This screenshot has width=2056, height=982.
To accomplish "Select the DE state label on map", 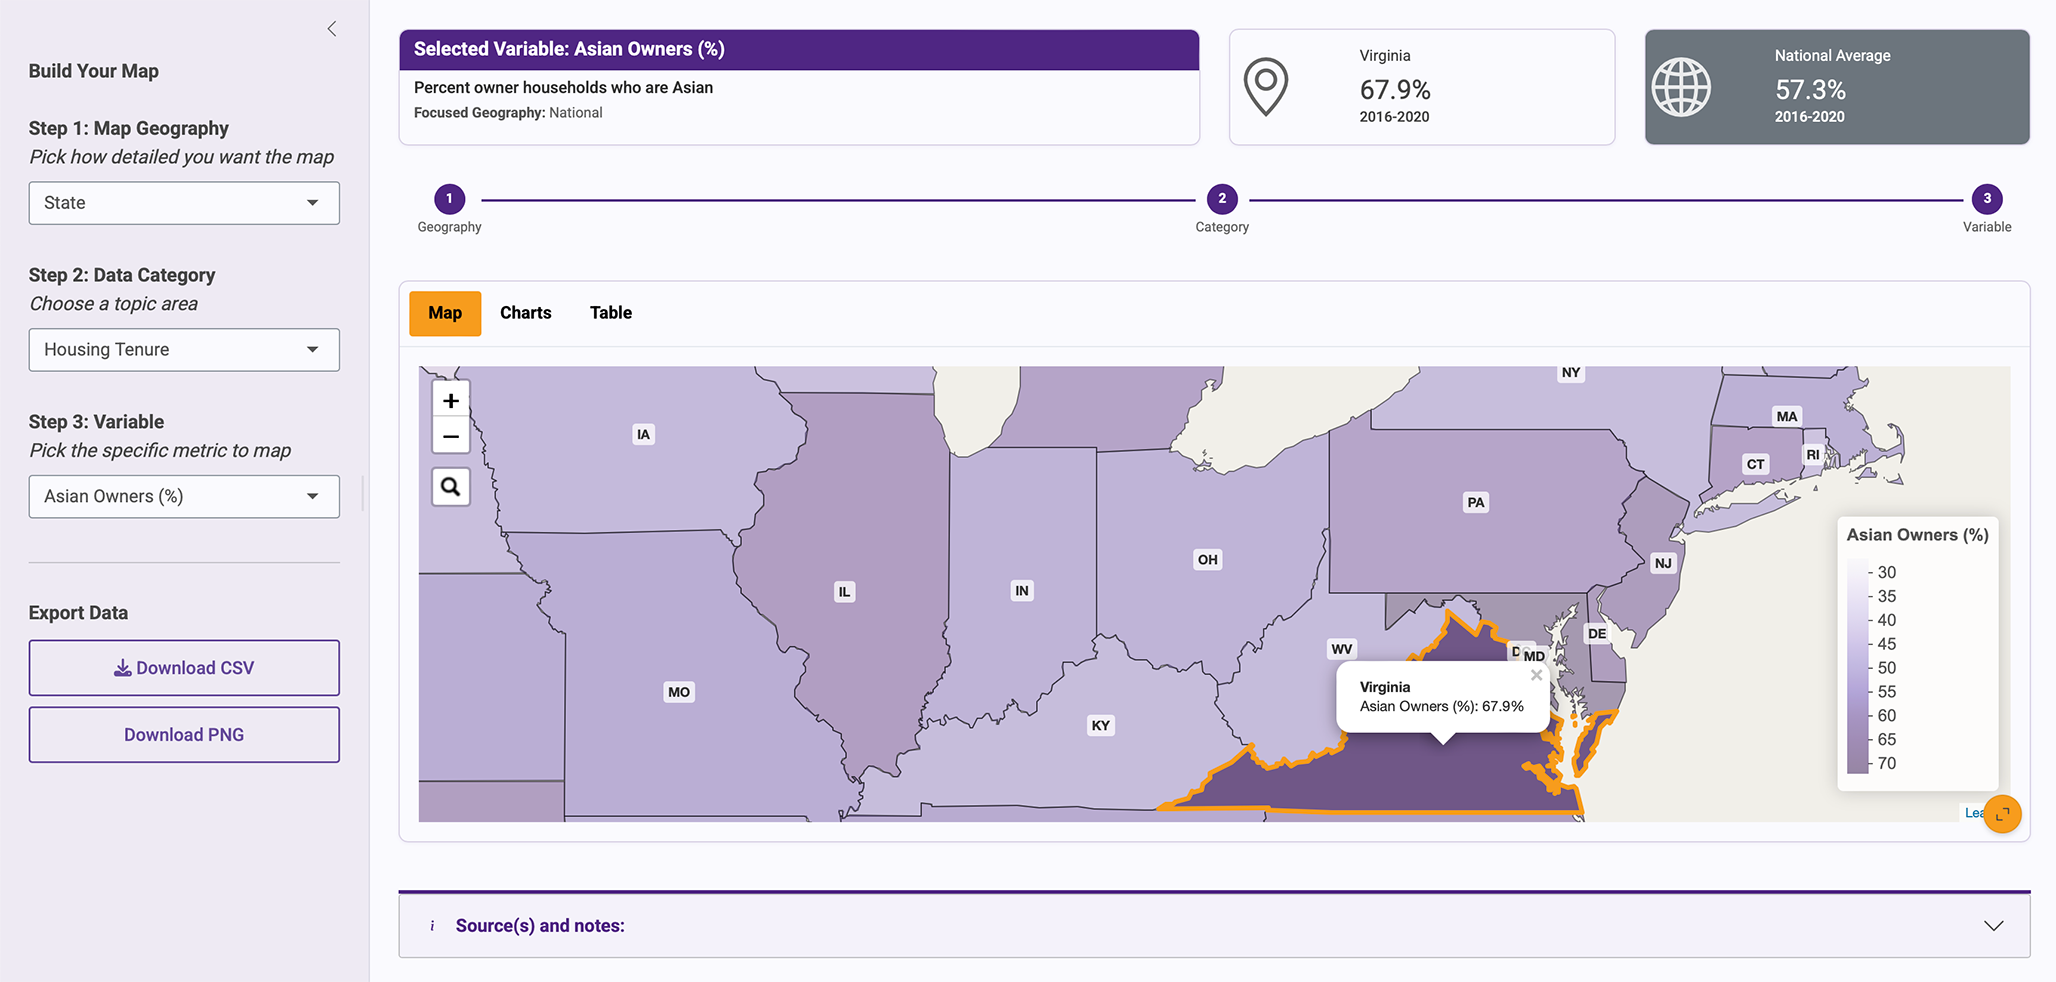I will (1597, 633).
